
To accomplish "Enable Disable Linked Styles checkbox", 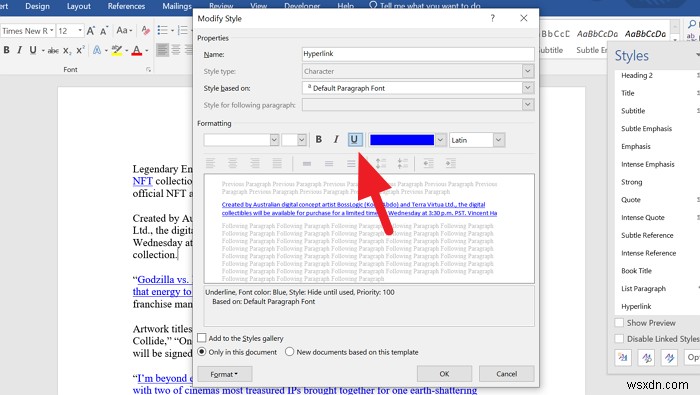I will coord(619,339).
